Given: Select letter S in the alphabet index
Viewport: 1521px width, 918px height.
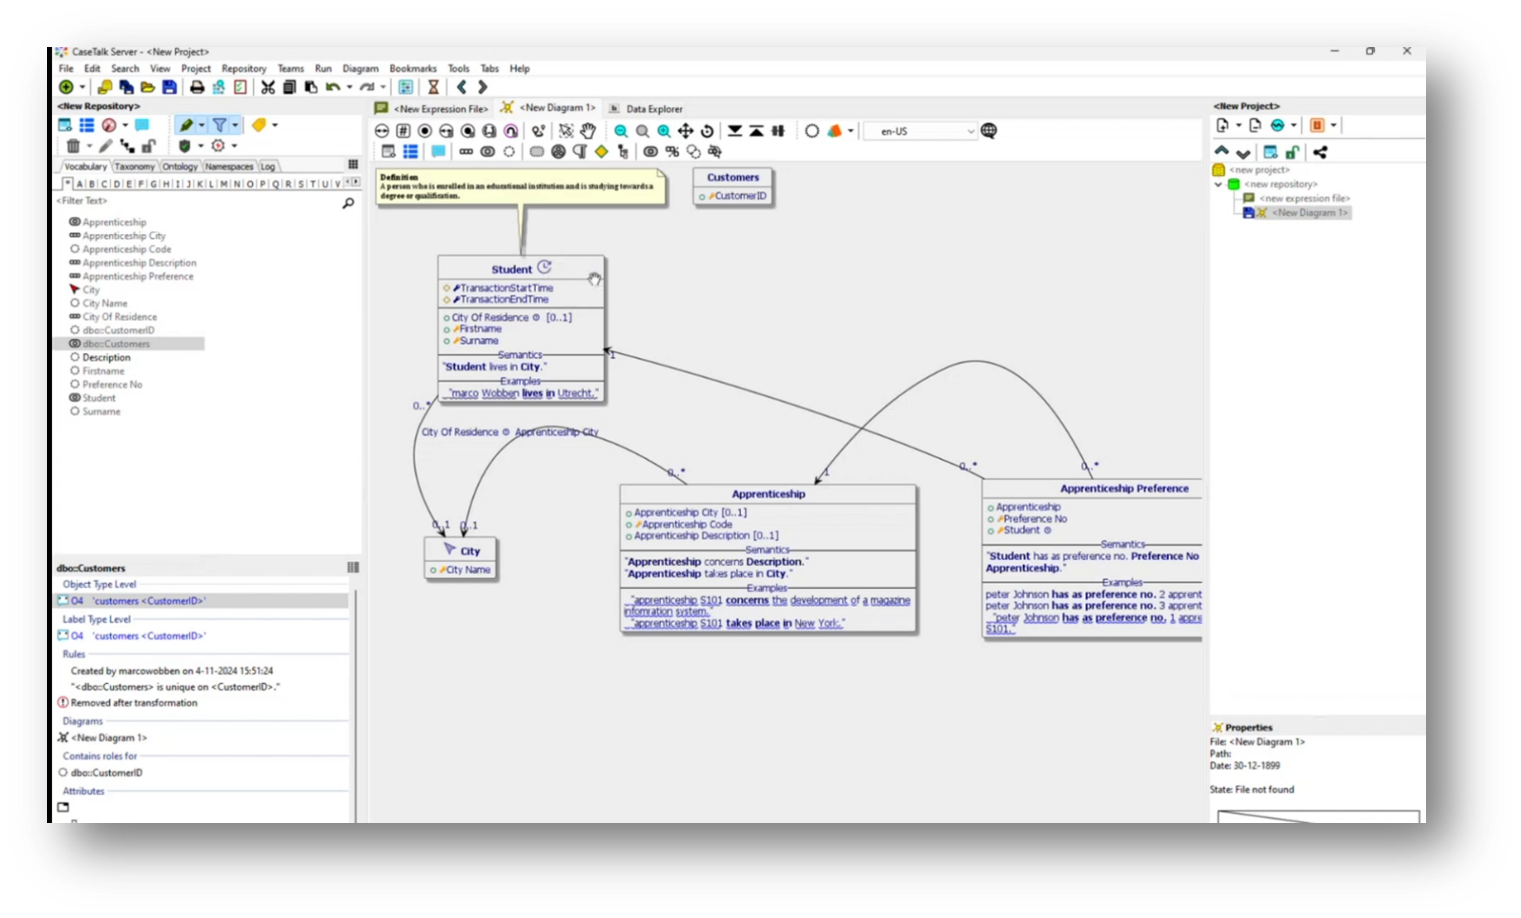Looking at the screenshot, I should (x=300, y=184).
